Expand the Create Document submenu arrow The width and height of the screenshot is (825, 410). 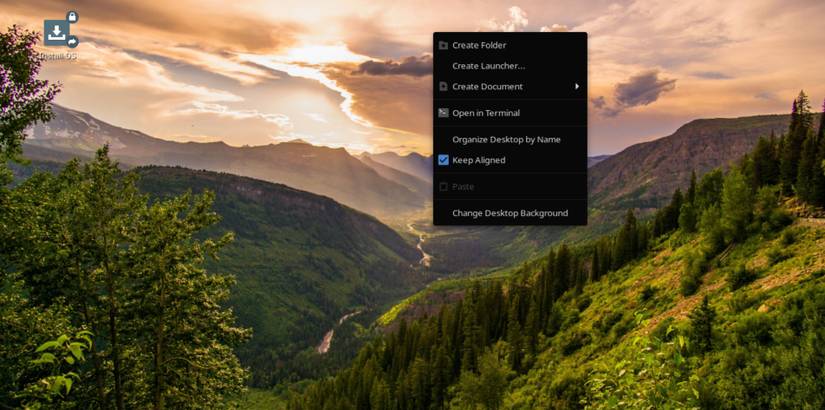click(577, 86)
